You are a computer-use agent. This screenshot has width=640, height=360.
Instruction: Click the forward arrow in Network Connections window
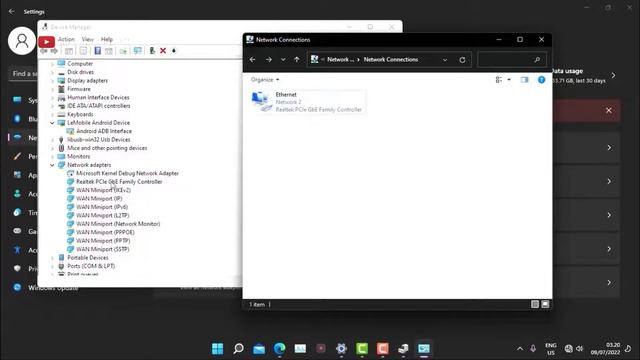(x=269, y=60)
